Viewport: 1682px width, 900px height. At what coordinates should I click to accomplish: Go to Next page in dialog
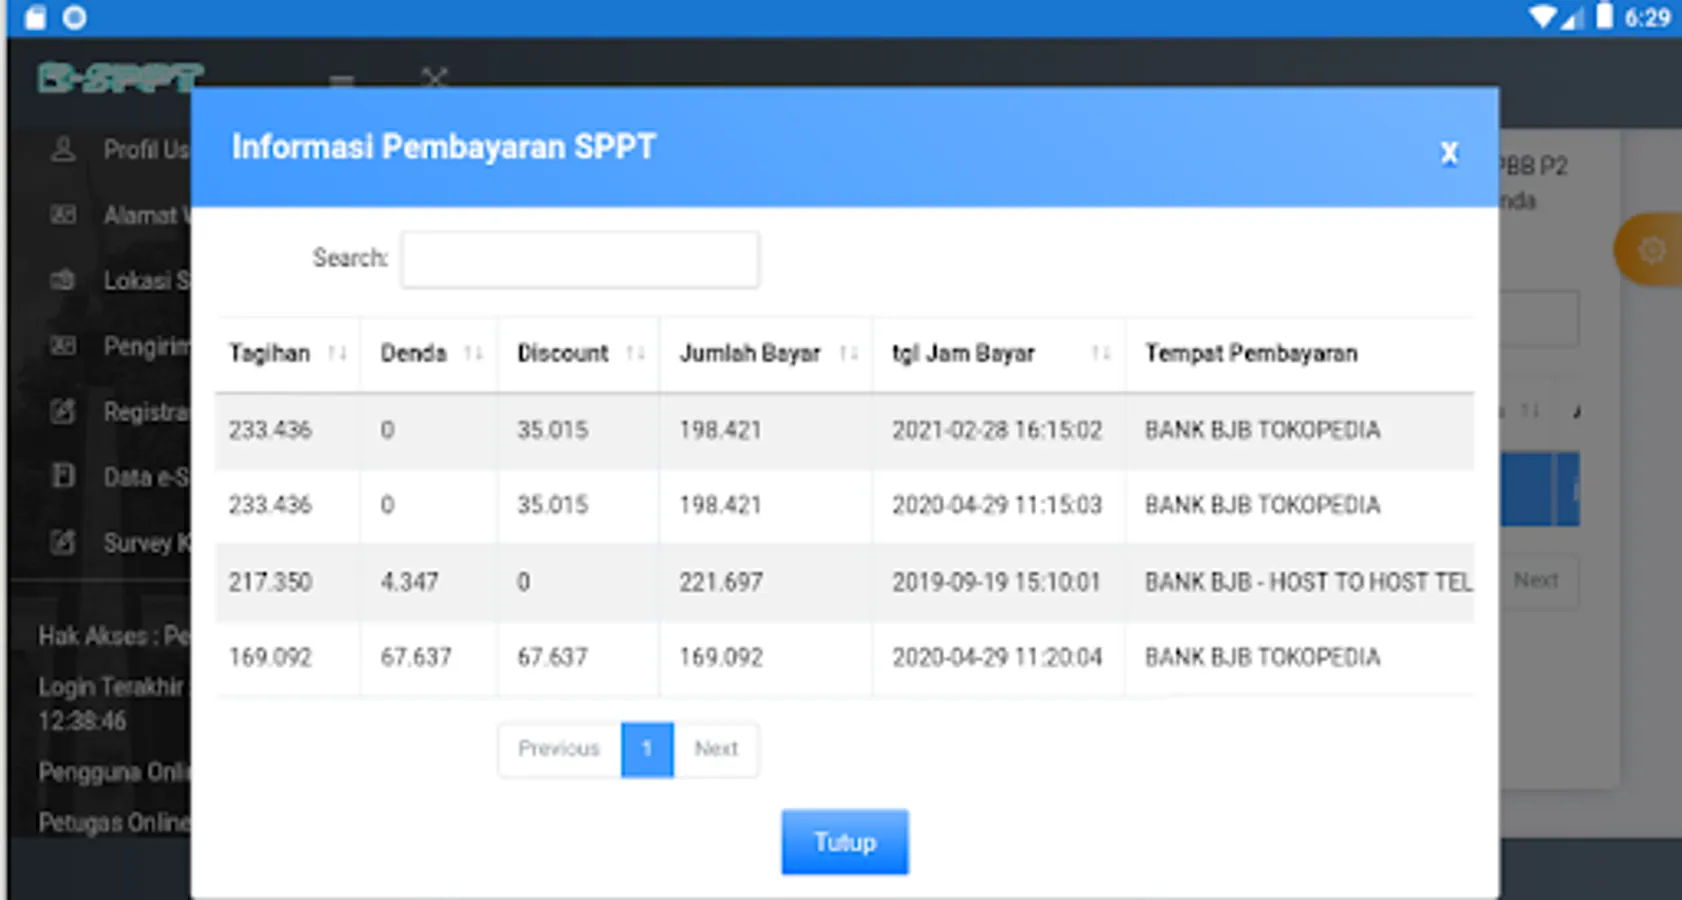click(716, 749)
